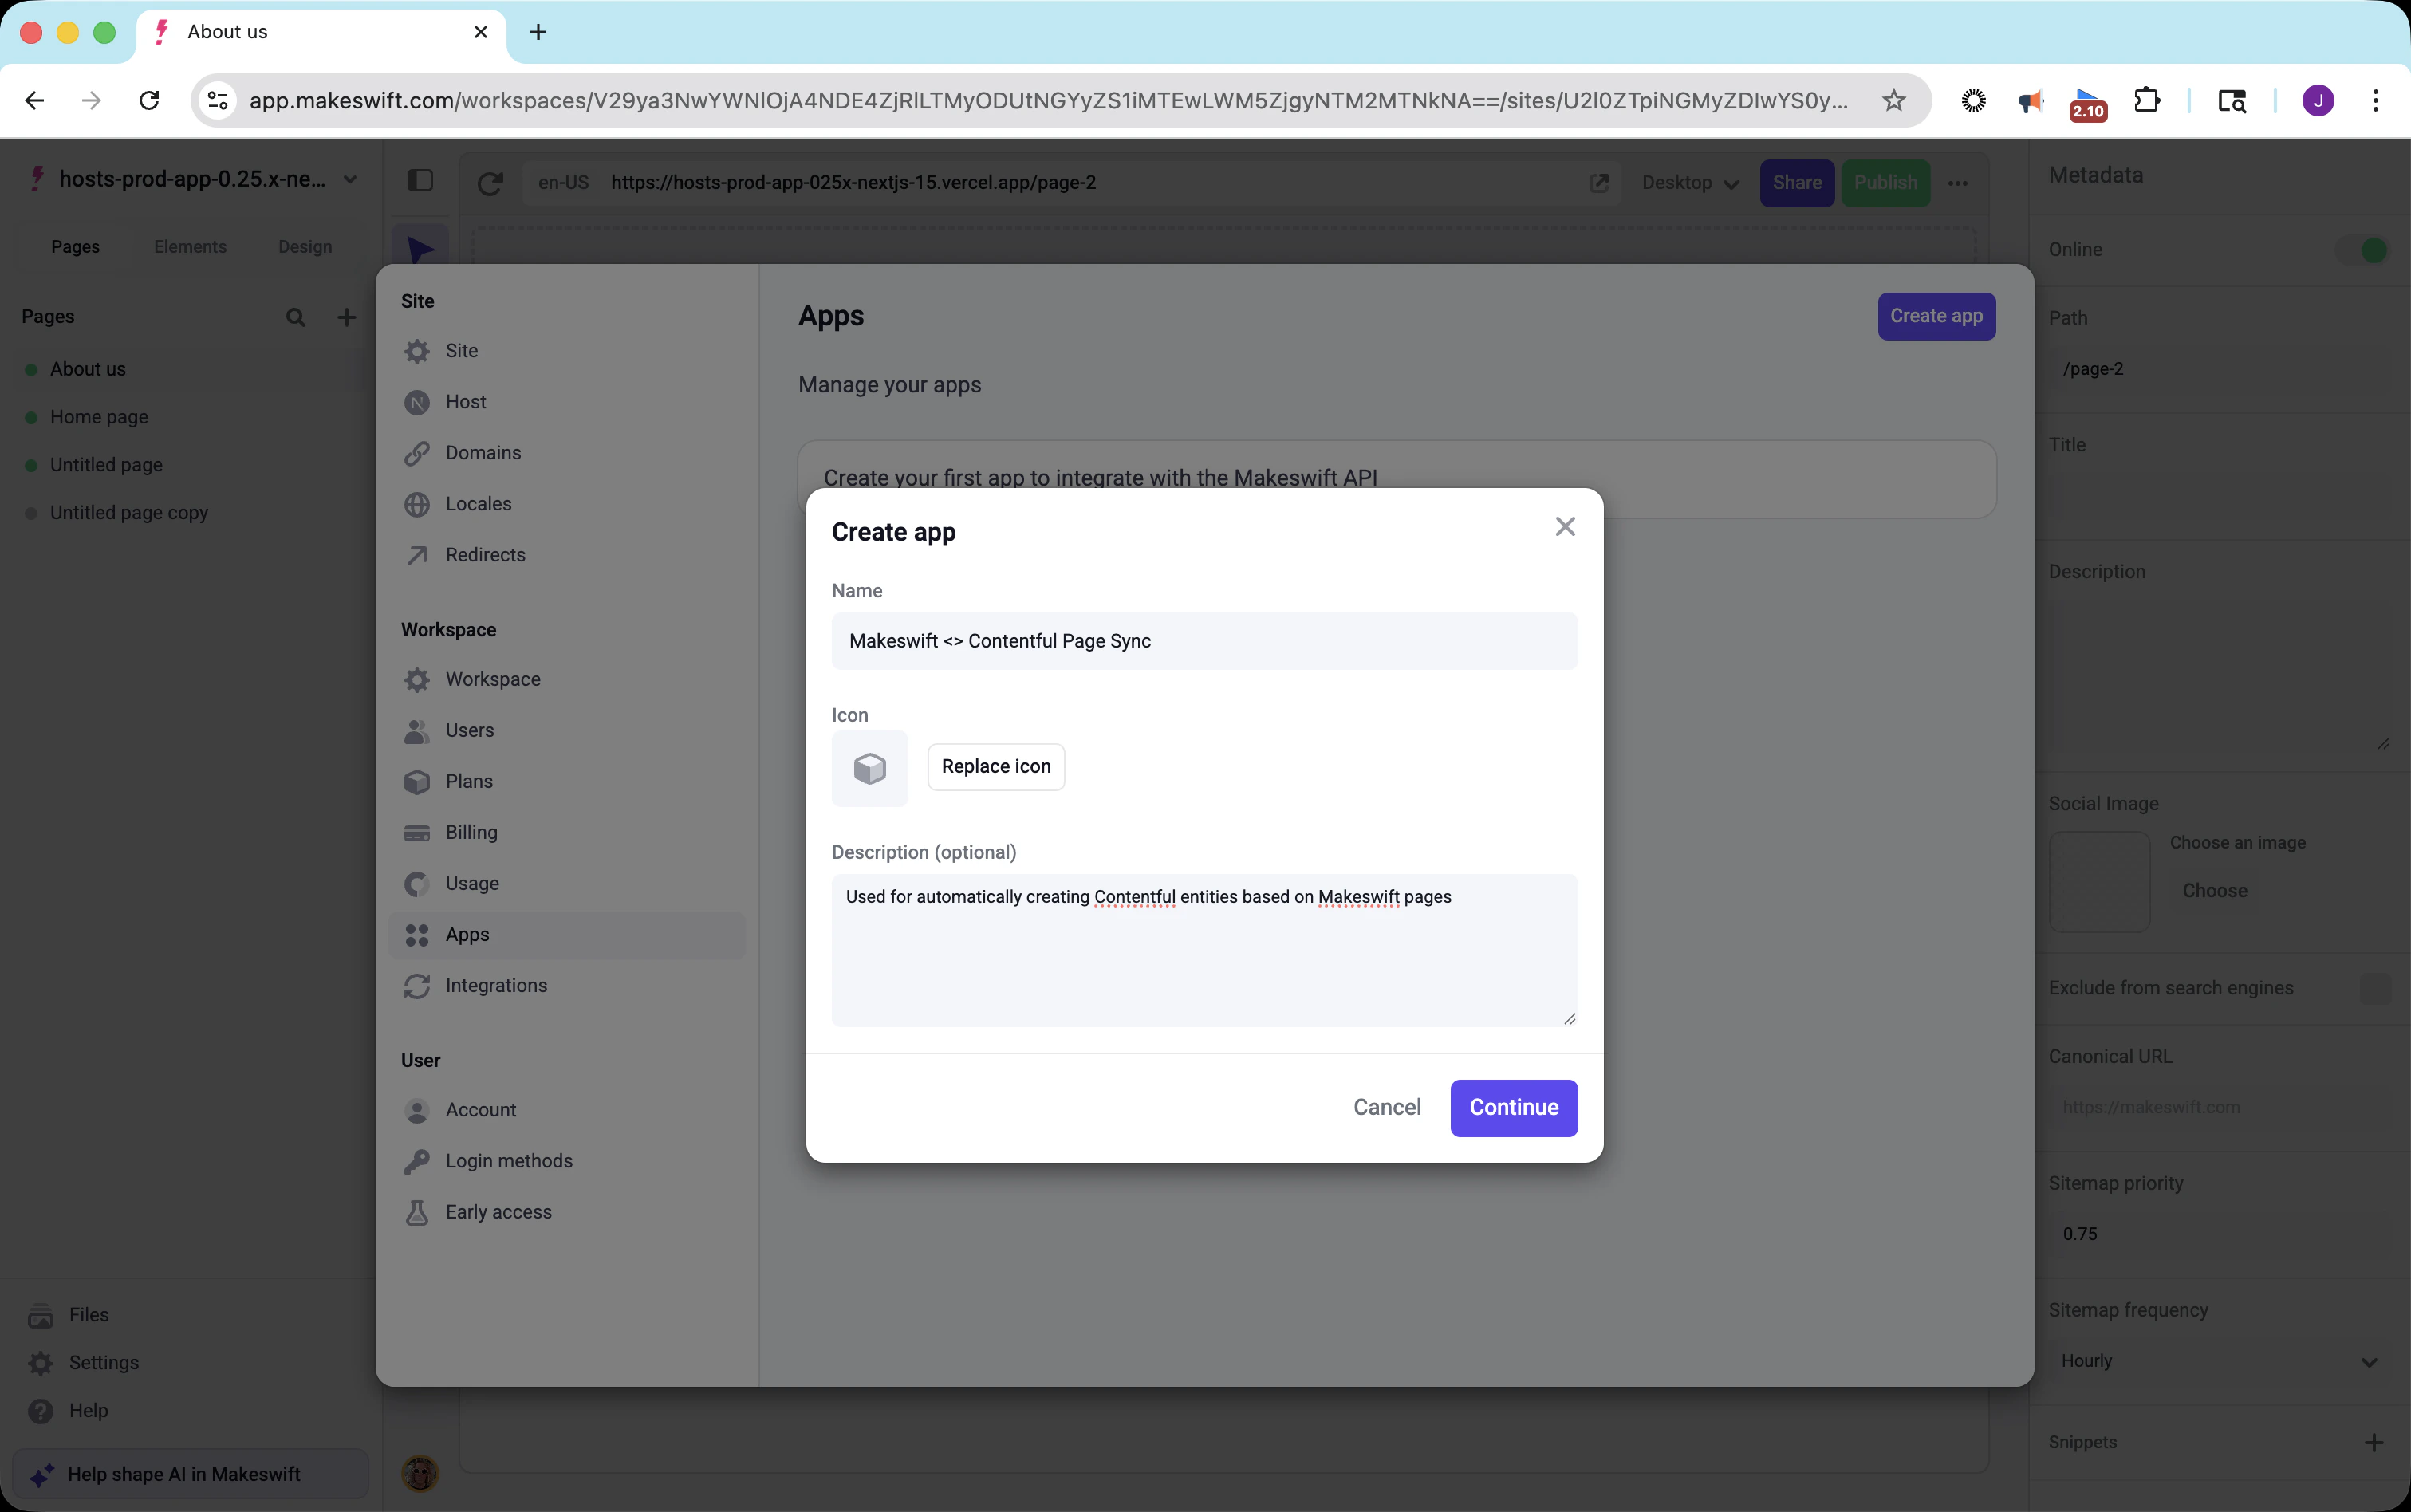
Task: Collapse the left builder sidebar panel
Action: tap(421, 181)
